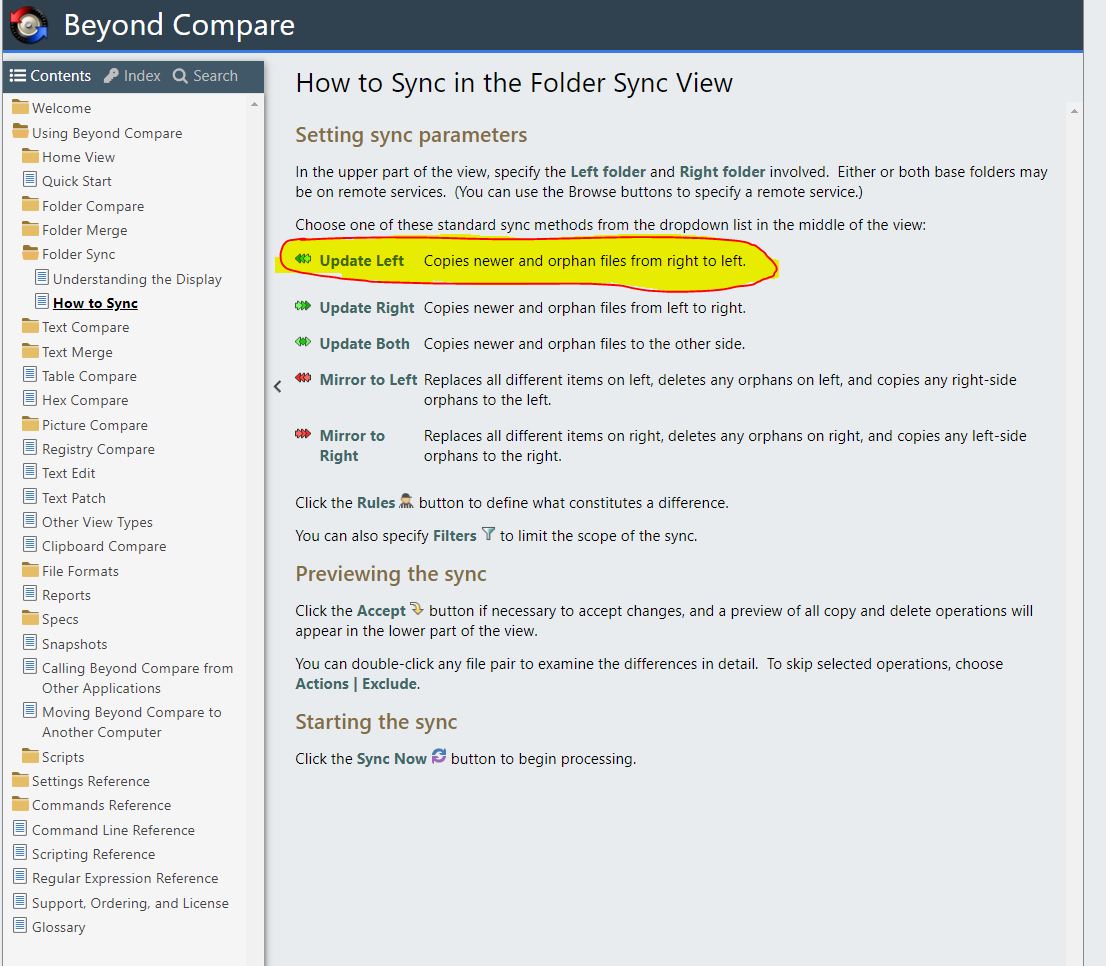This screenshot has height=966, width=1106.
Task: Expand the Commands Reference folder
Action: tap(92, 805)
